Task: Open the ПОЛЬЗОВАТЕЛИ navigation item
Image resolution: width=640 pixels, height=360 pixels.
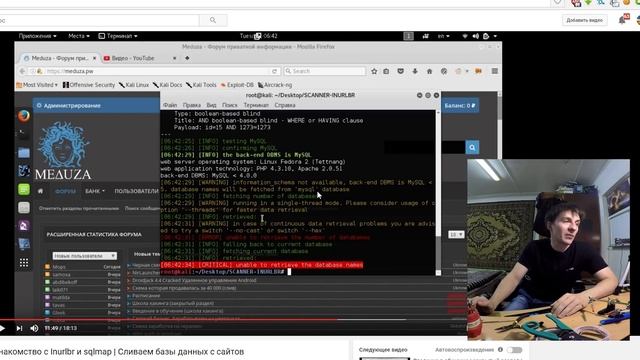Action: point(136,191)
